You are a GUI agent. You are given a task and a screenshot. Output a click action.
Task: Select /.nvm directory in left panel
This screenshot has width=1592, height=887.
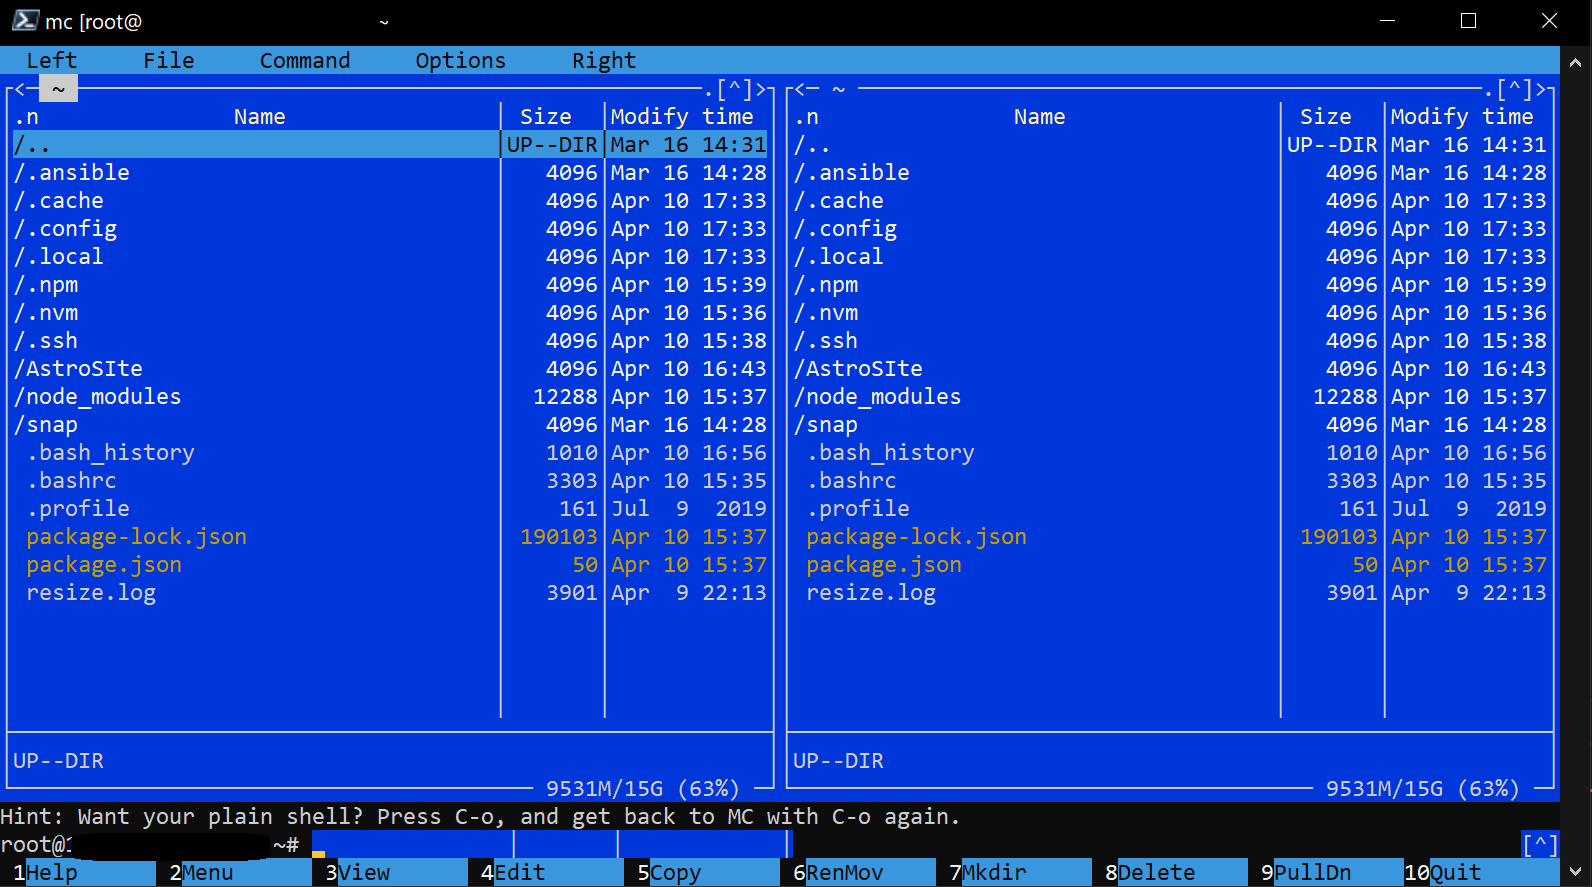[390, 313]
